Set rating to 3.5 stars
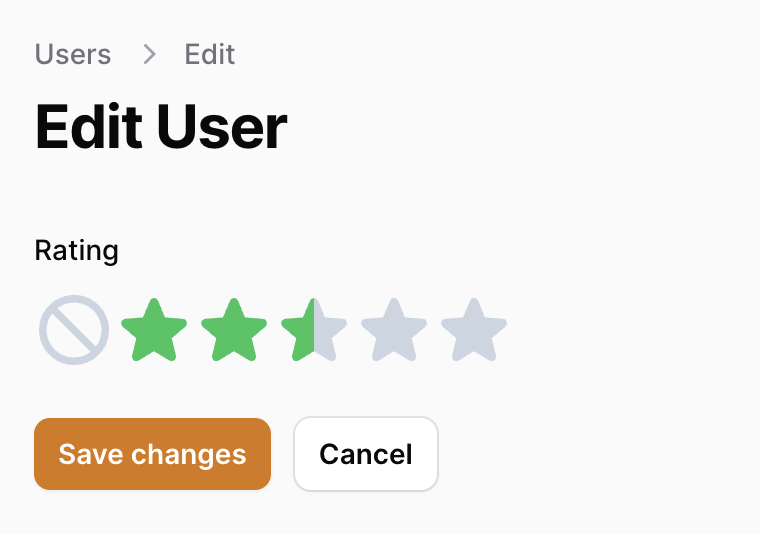The height and width of the screenshot is (534, 760). pyautogui.click(x=378, y=330)
